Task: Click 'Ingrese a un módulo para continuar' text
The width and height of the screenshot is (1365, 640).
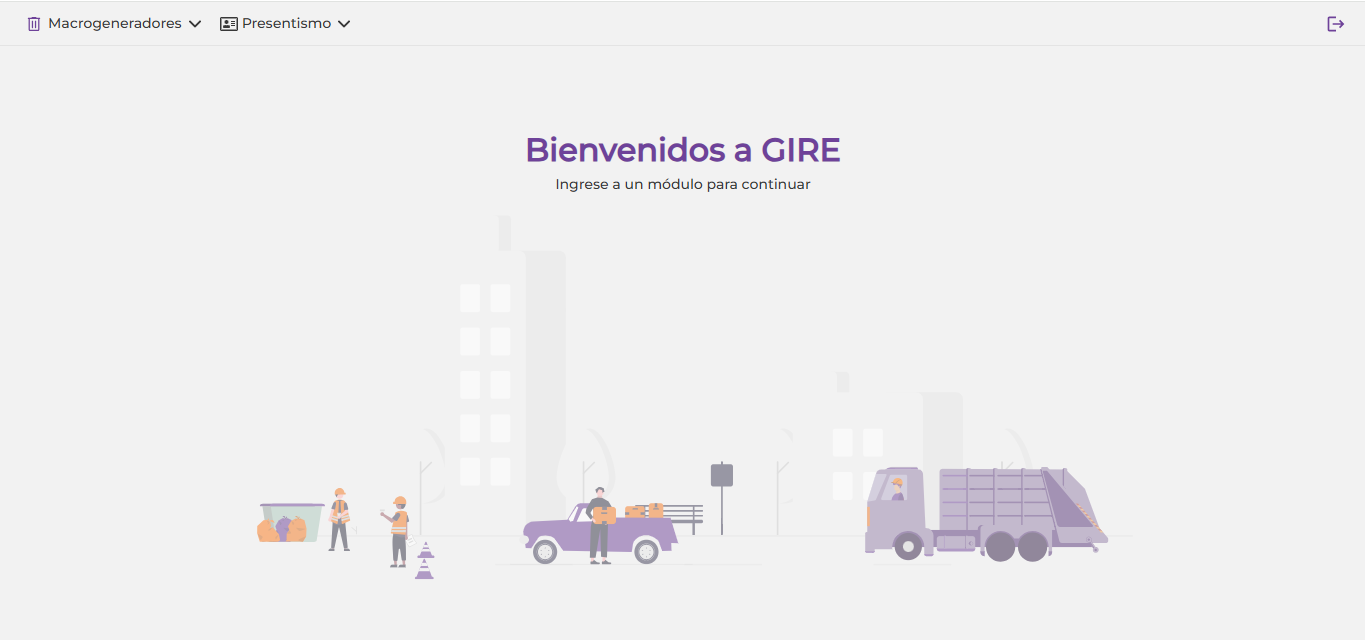Action: click(x=683, y=184)
